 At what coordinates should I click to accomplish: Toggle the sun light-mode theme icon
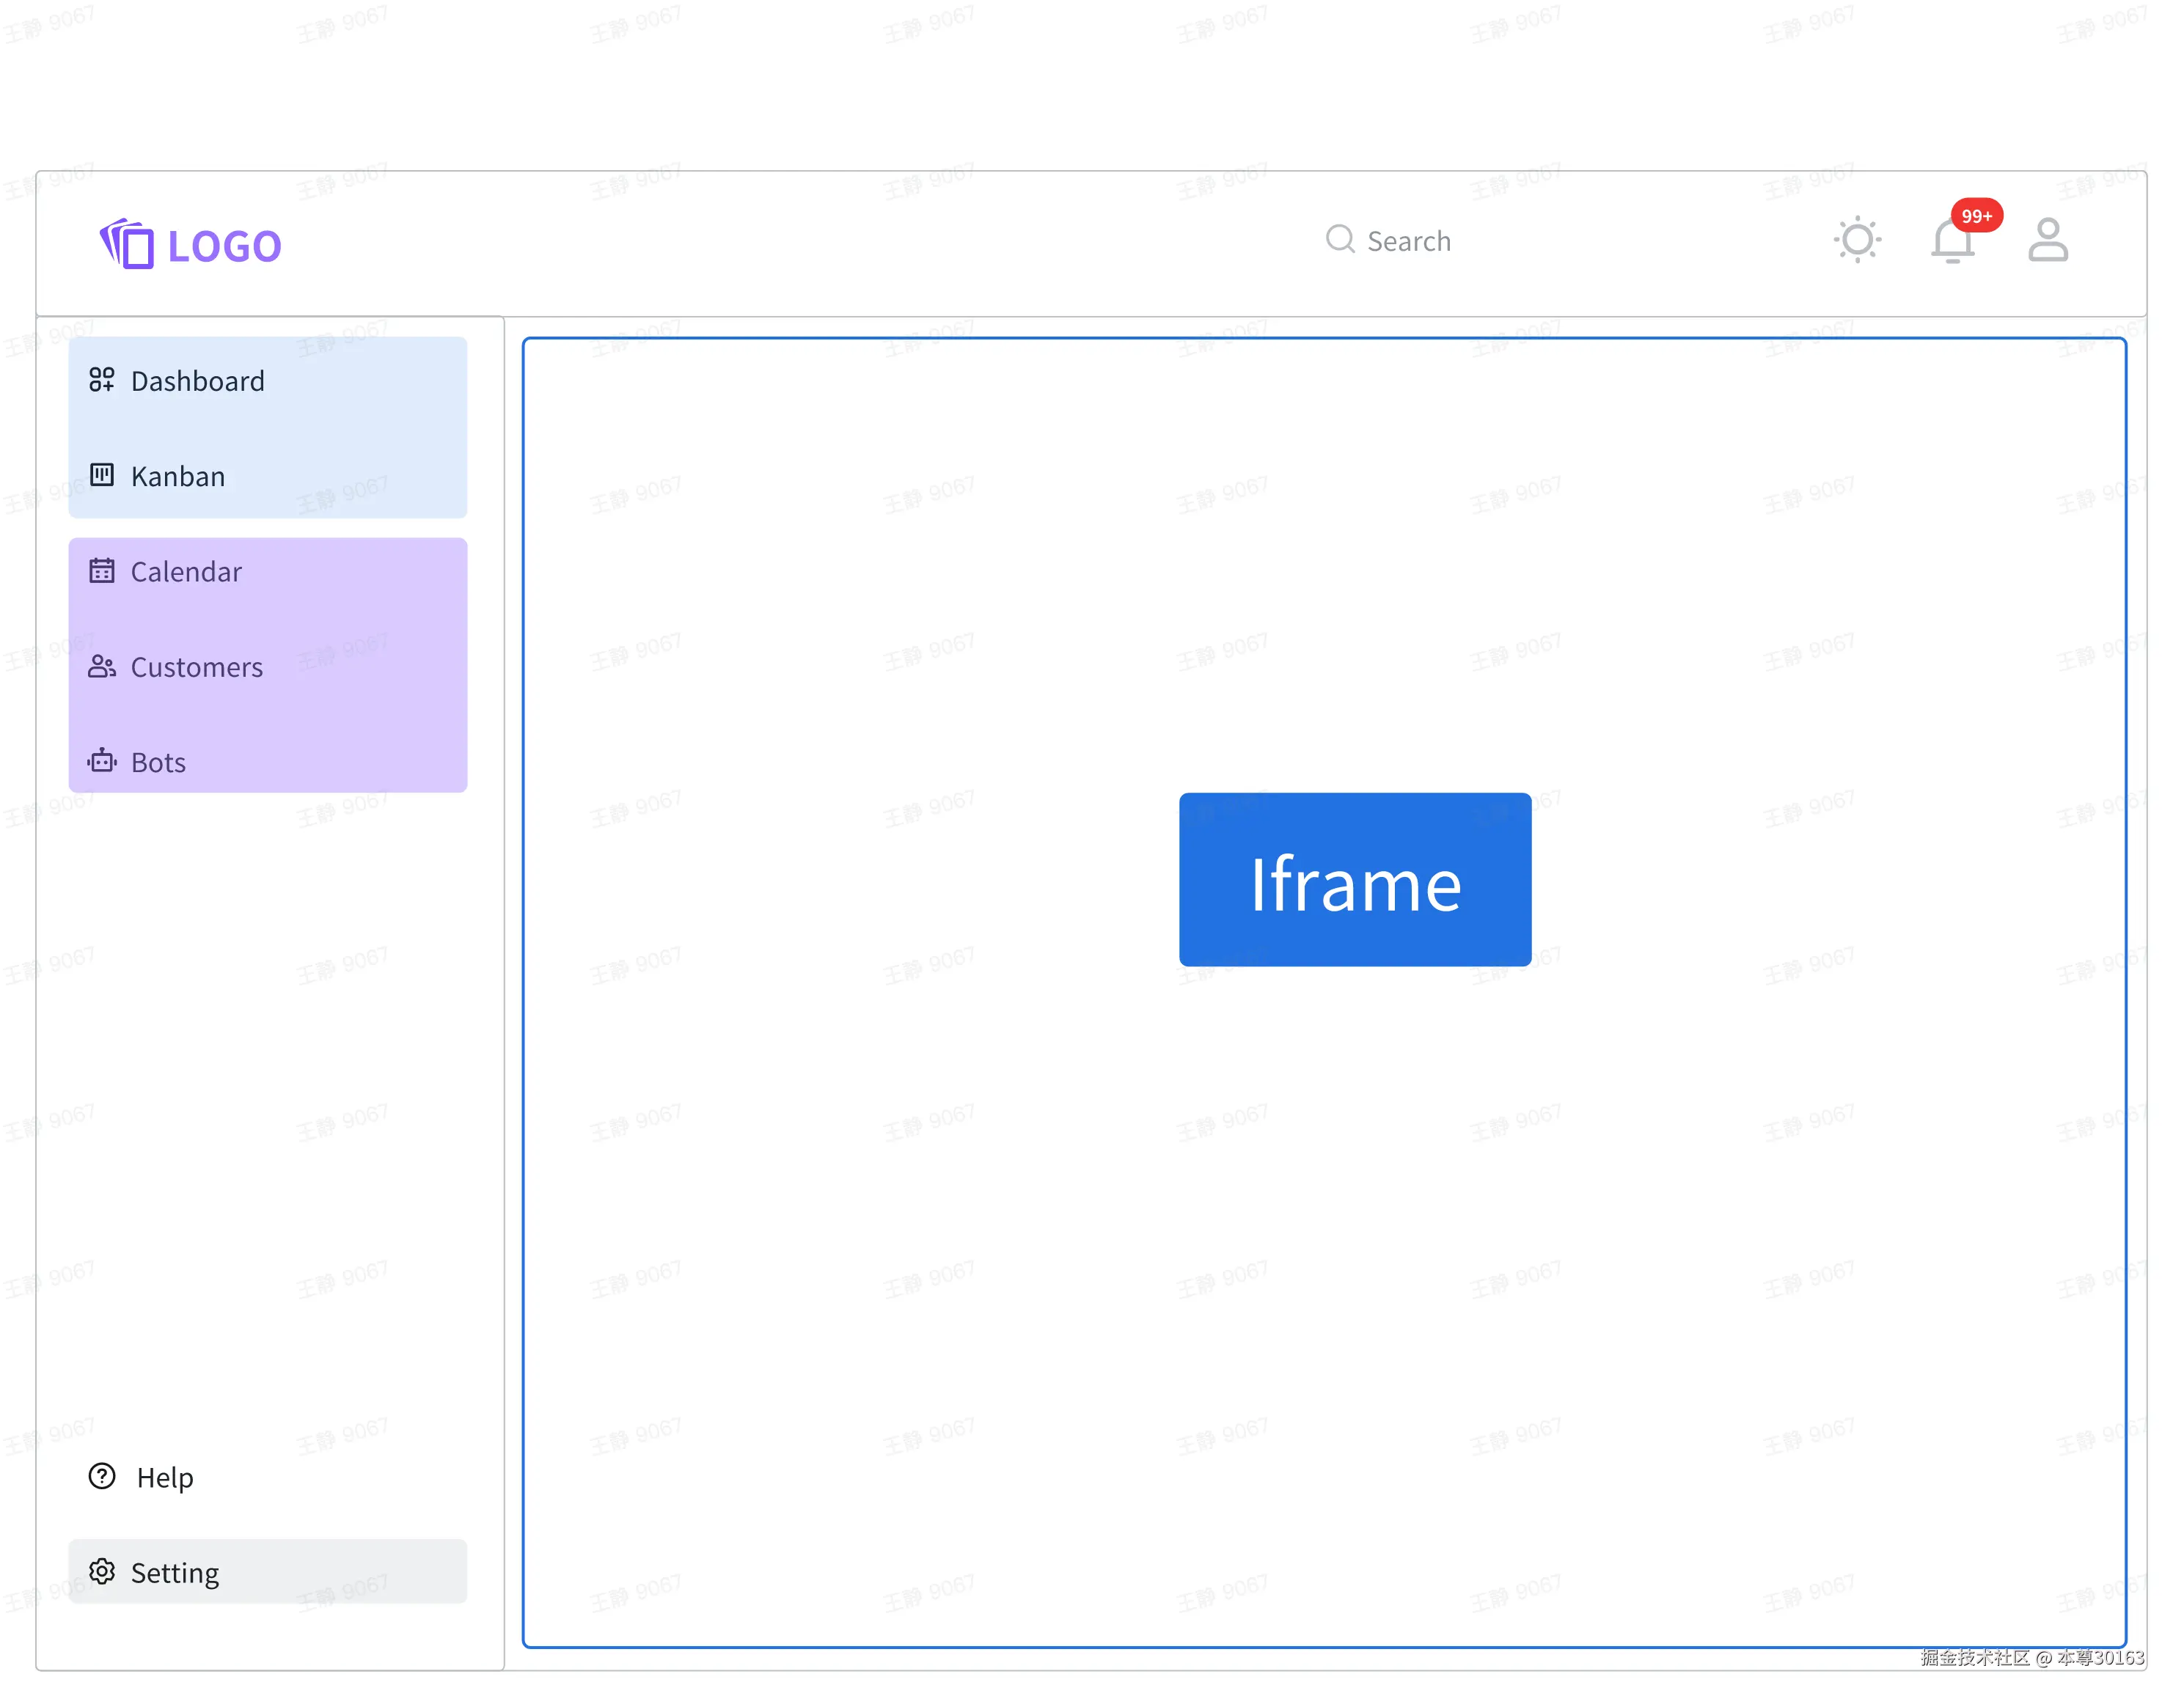coord(1857,240)
